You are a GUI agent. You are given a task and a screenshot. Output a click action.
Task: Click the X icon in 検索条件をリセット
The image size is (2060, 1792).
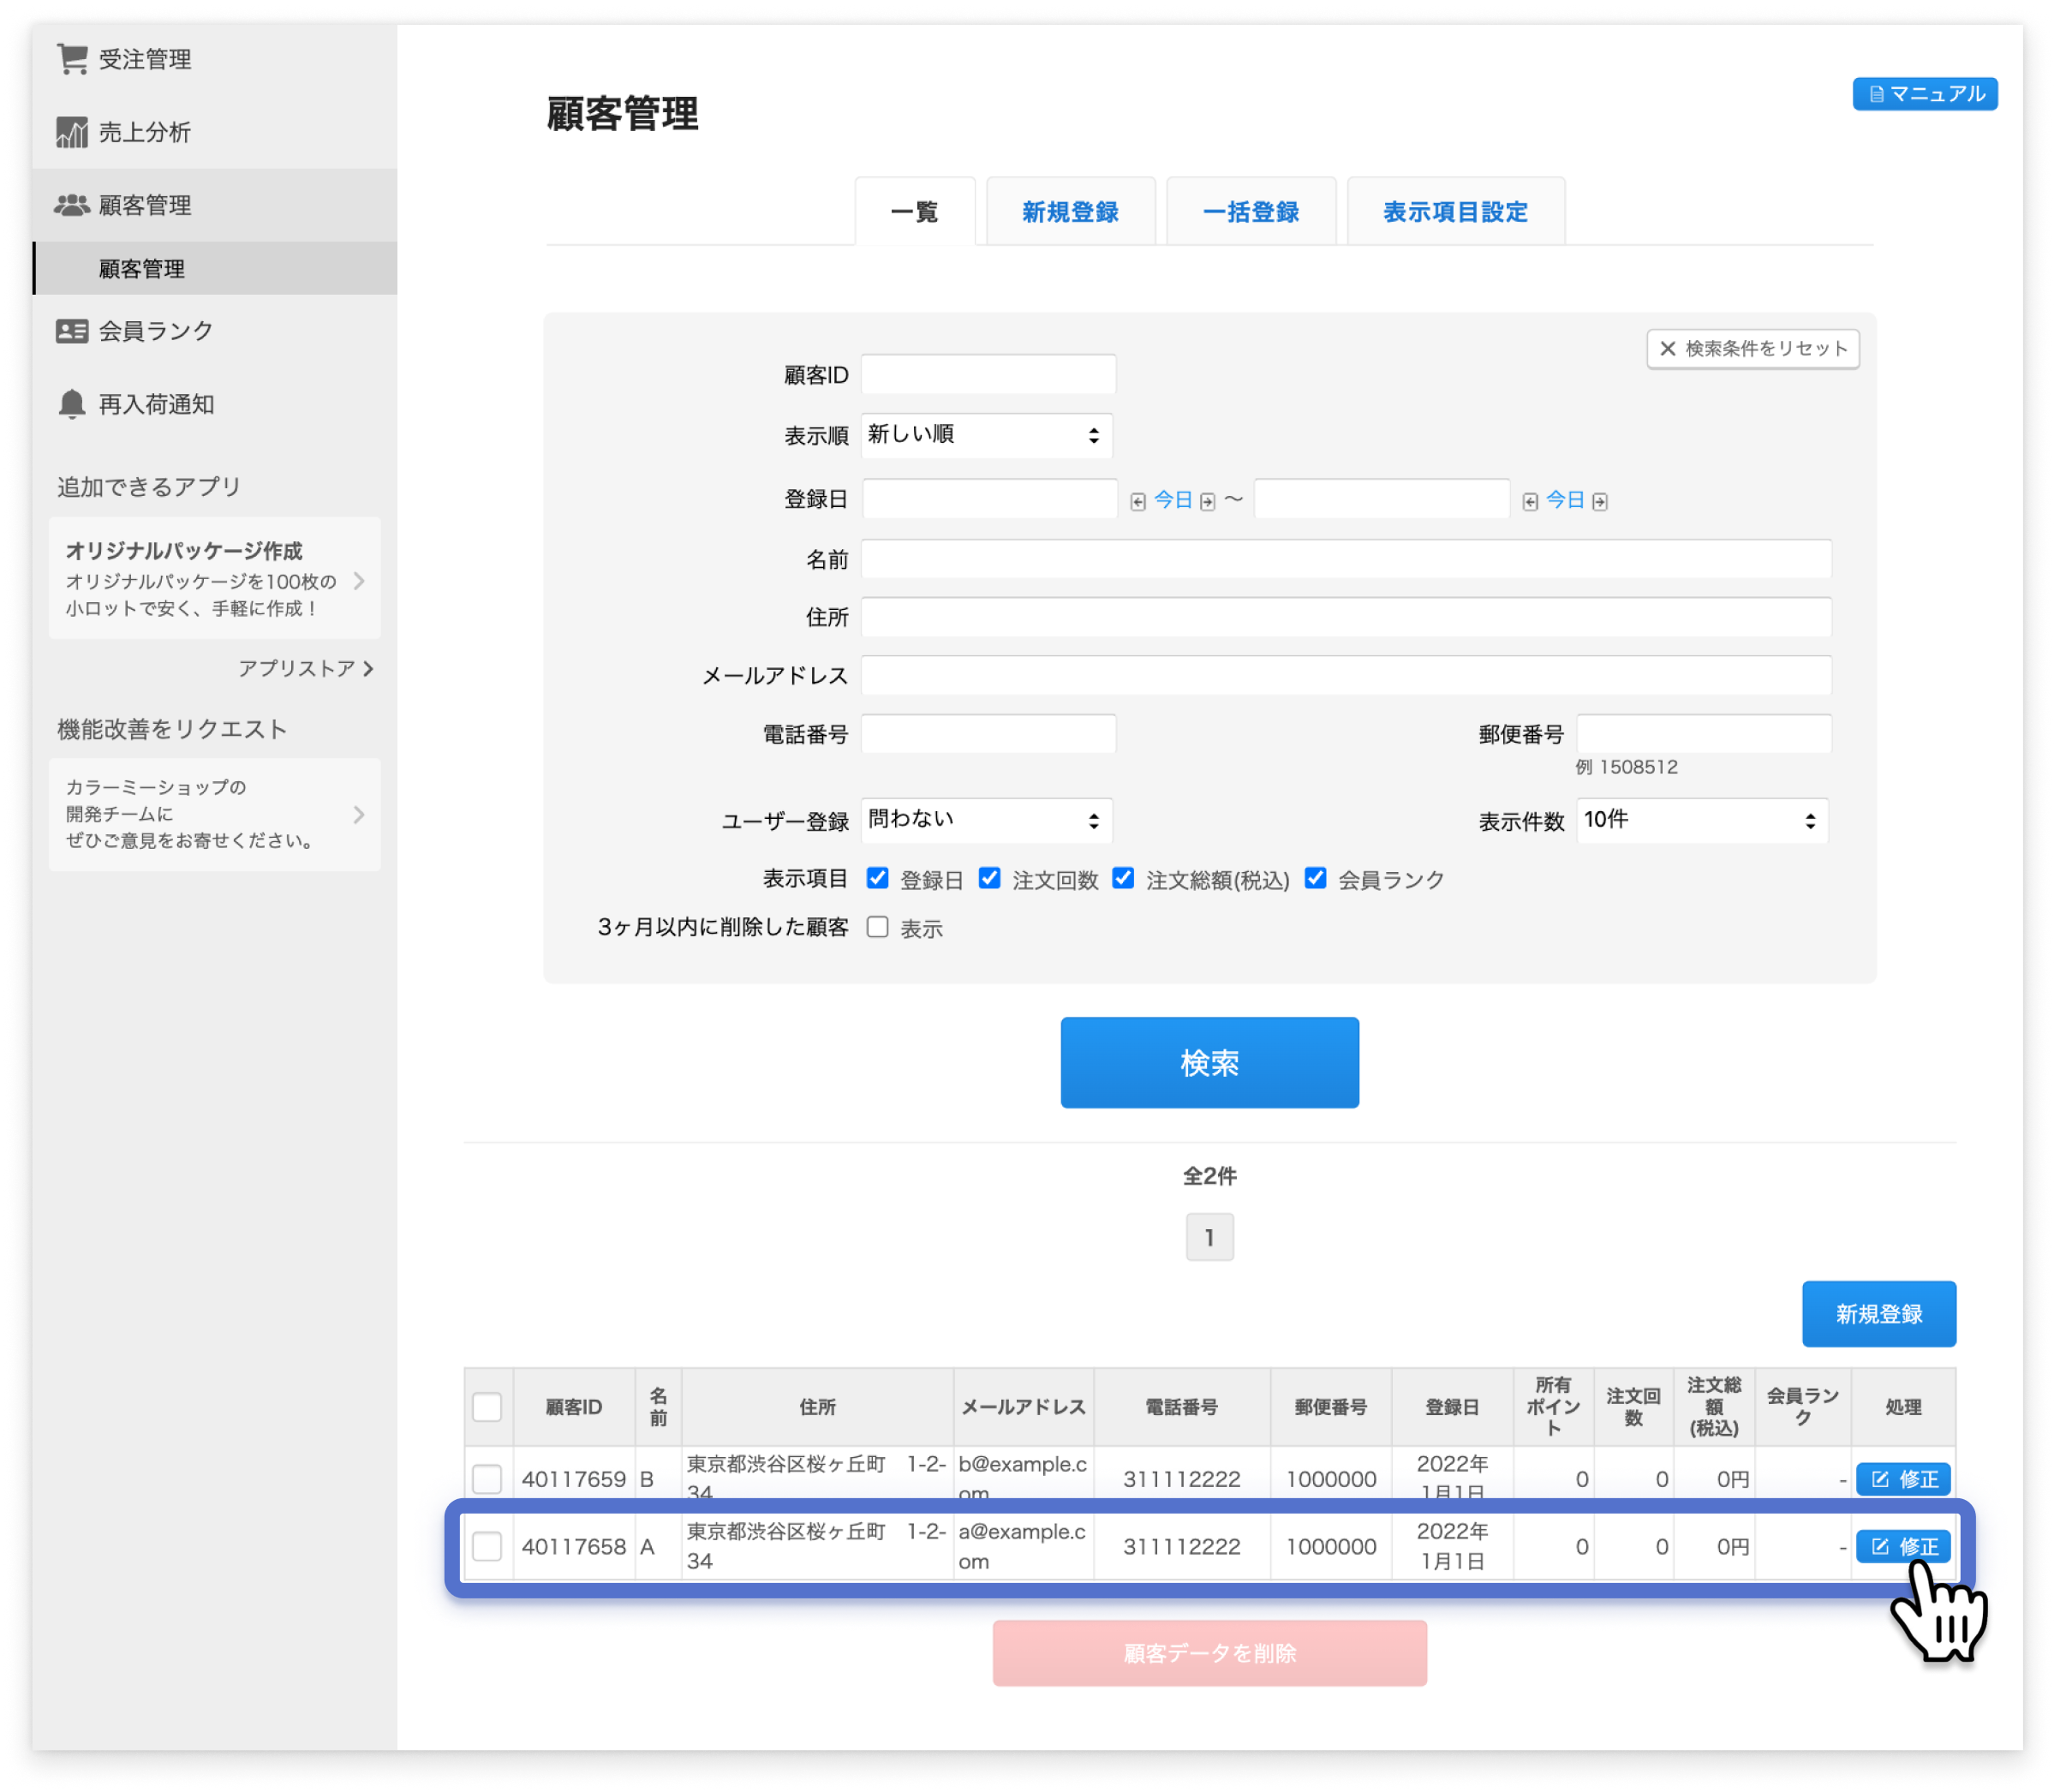[1667, 349]
